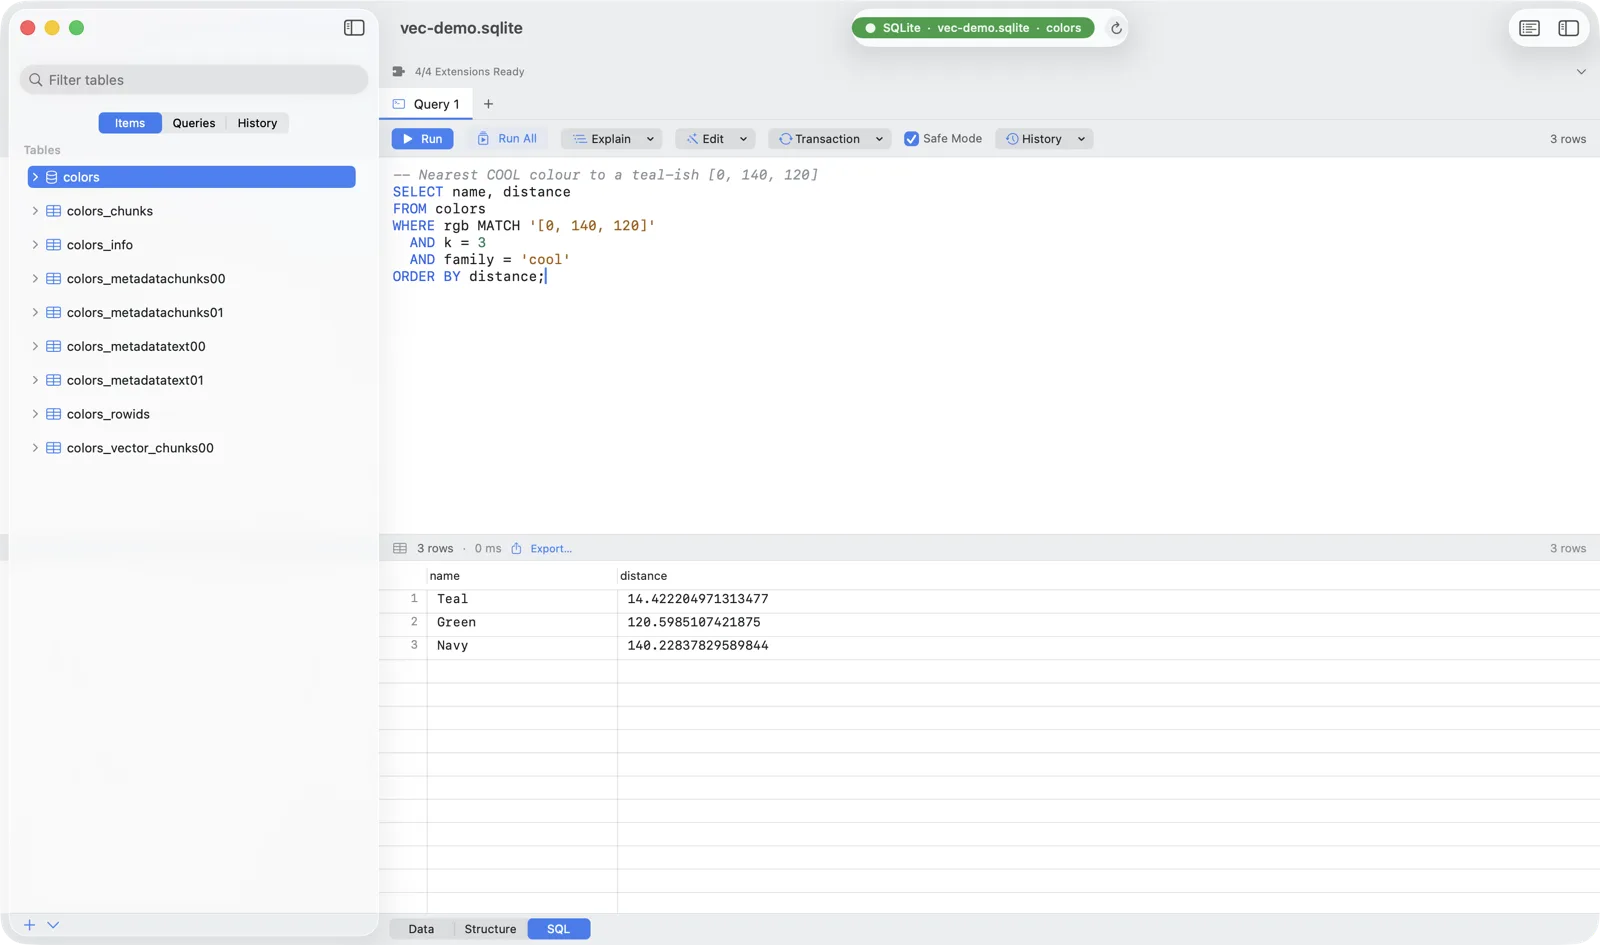Click the Run All button
The width and height of the screenshot is (1600, 945).
pos(507,139)
